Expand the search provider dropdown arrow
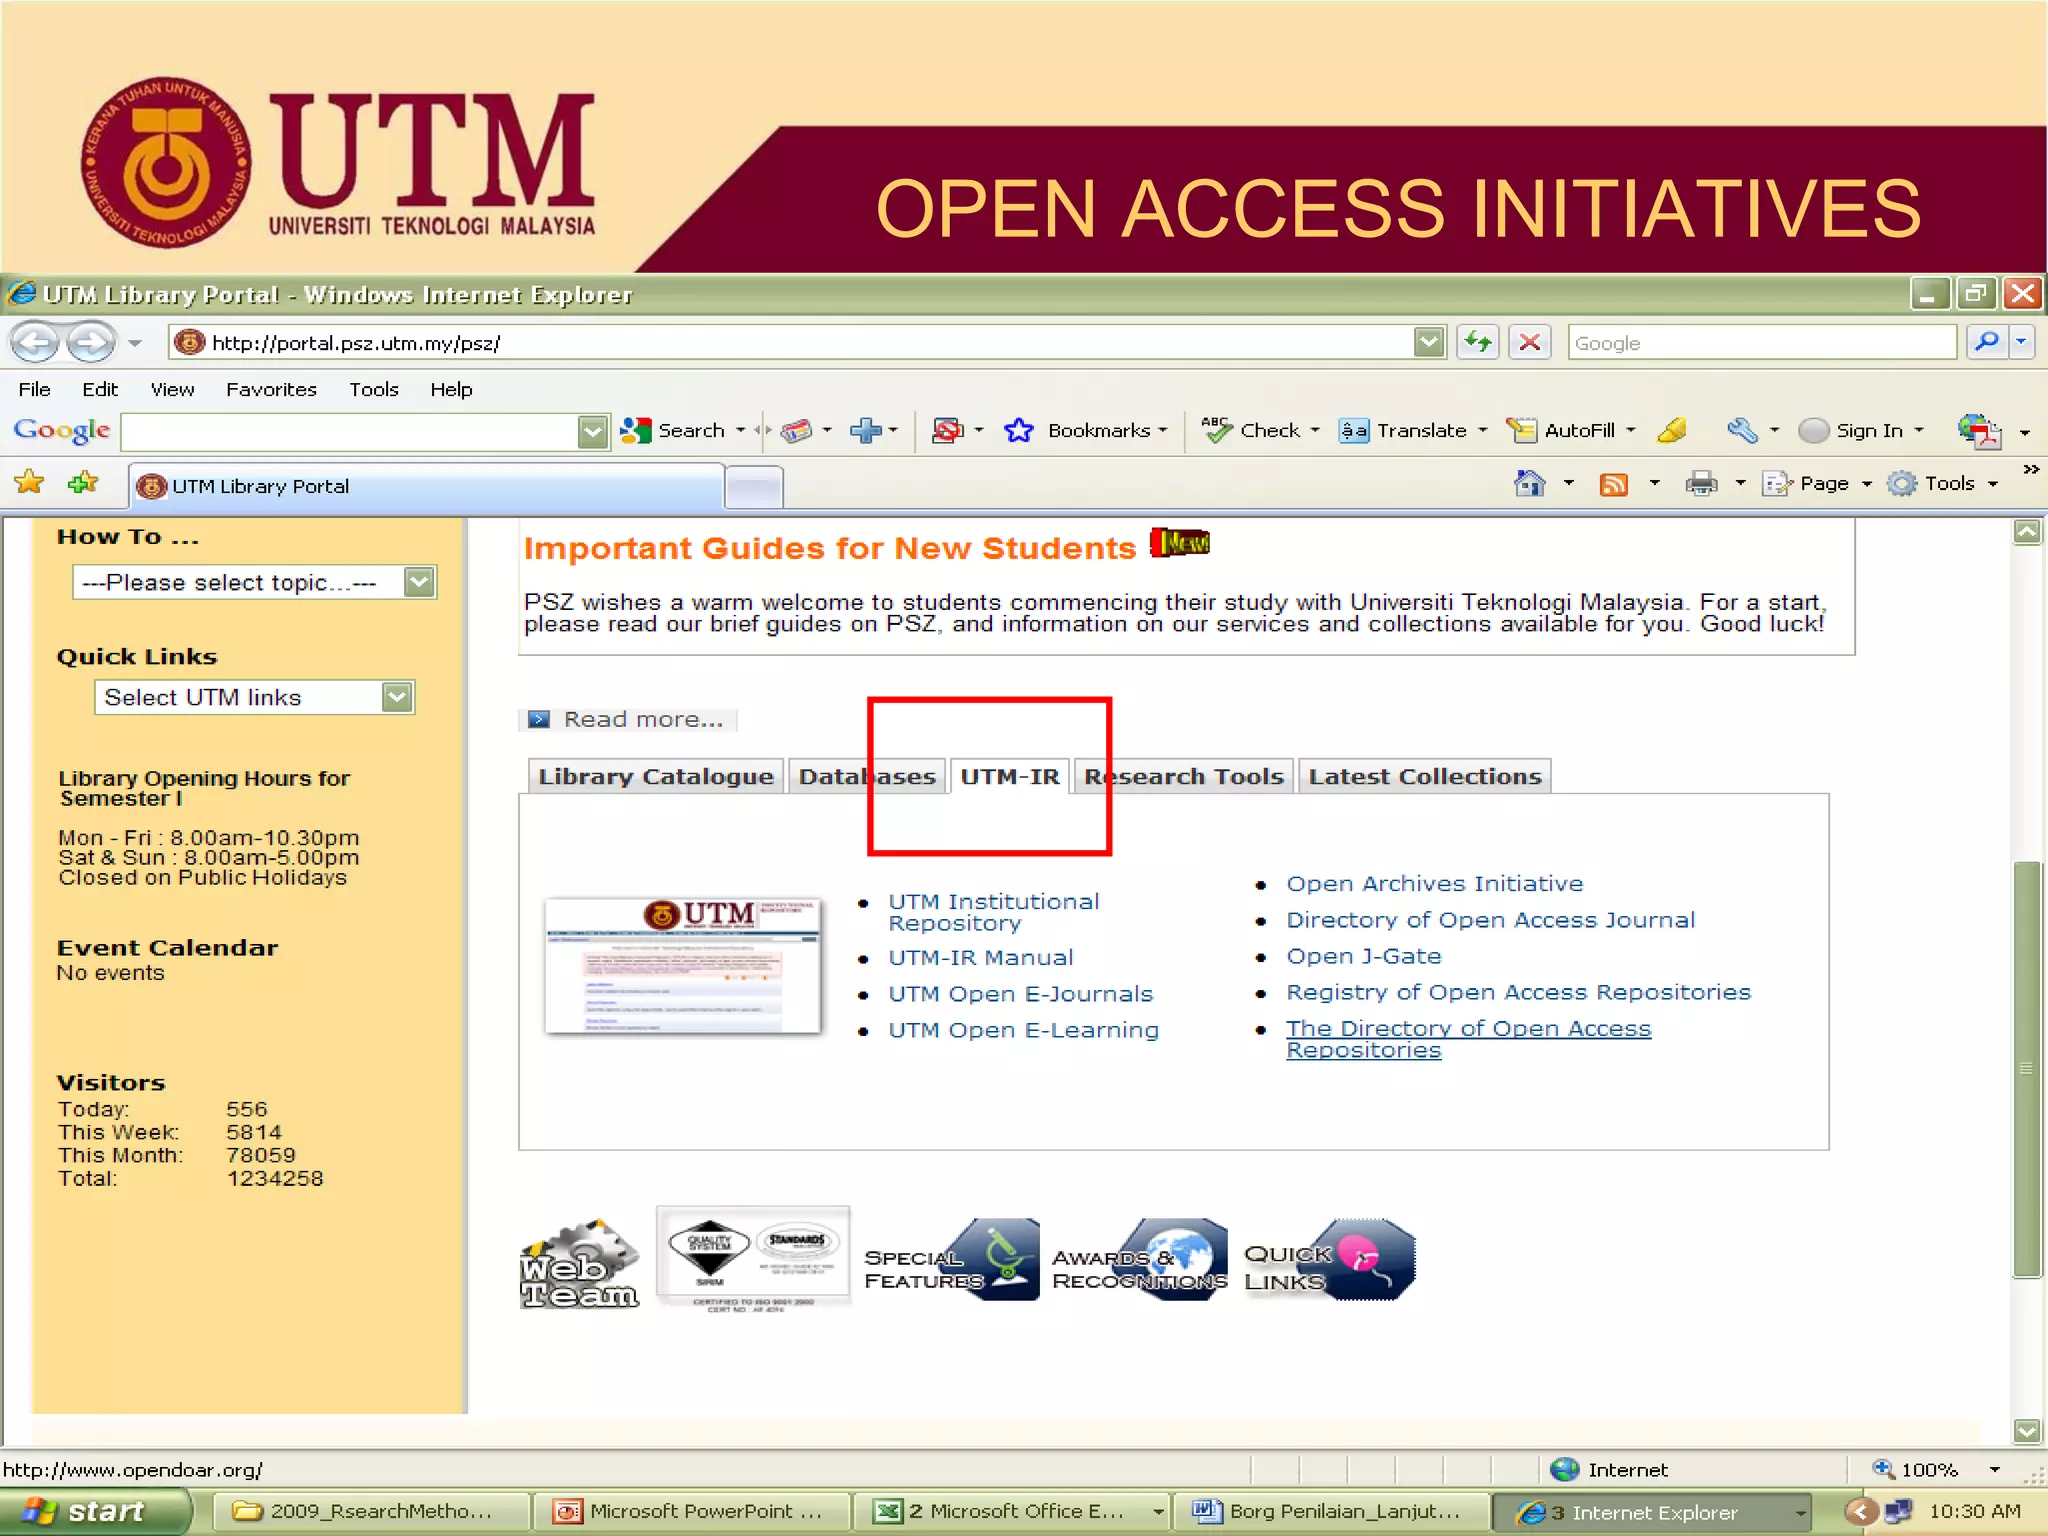Viewport: 2048px width, 1536px height. [x=2021, y=342]
